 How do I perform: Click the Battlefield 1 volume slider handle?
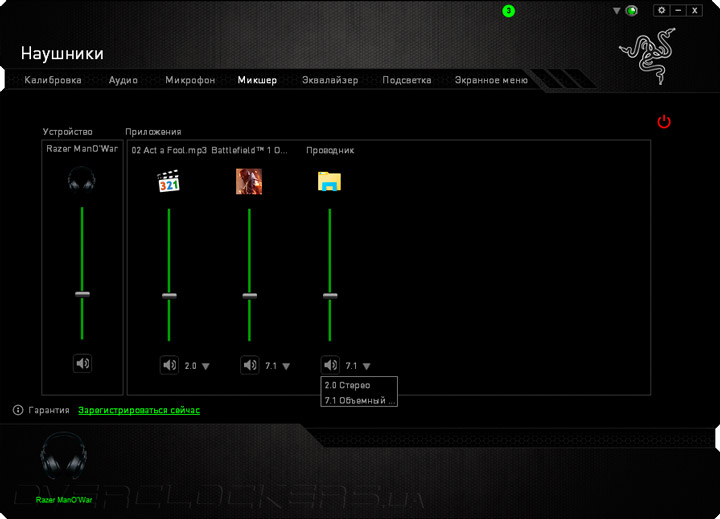(250, 296)
